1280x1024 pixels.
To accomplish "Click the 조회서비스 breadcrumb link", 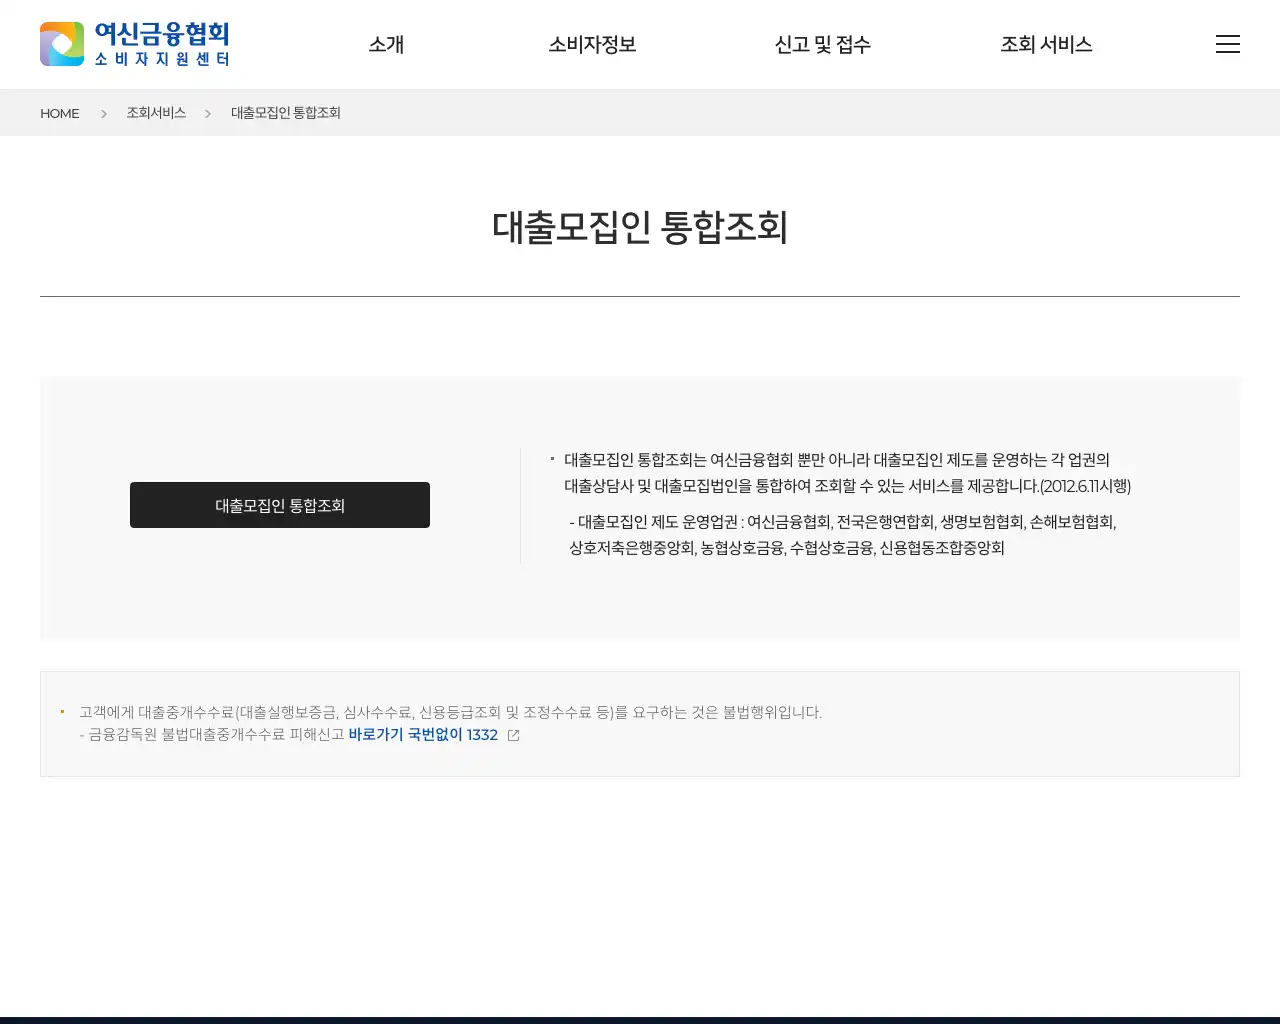I will [x=156, y=113].
